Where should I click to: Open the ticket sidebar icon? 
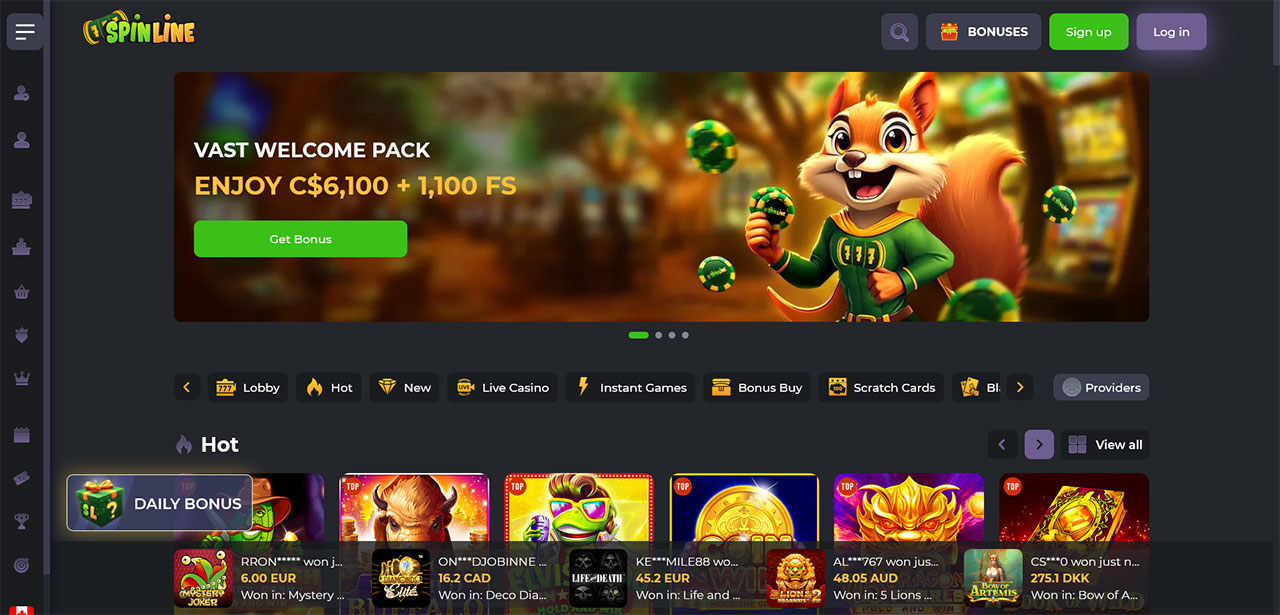[x=22, y=479]
